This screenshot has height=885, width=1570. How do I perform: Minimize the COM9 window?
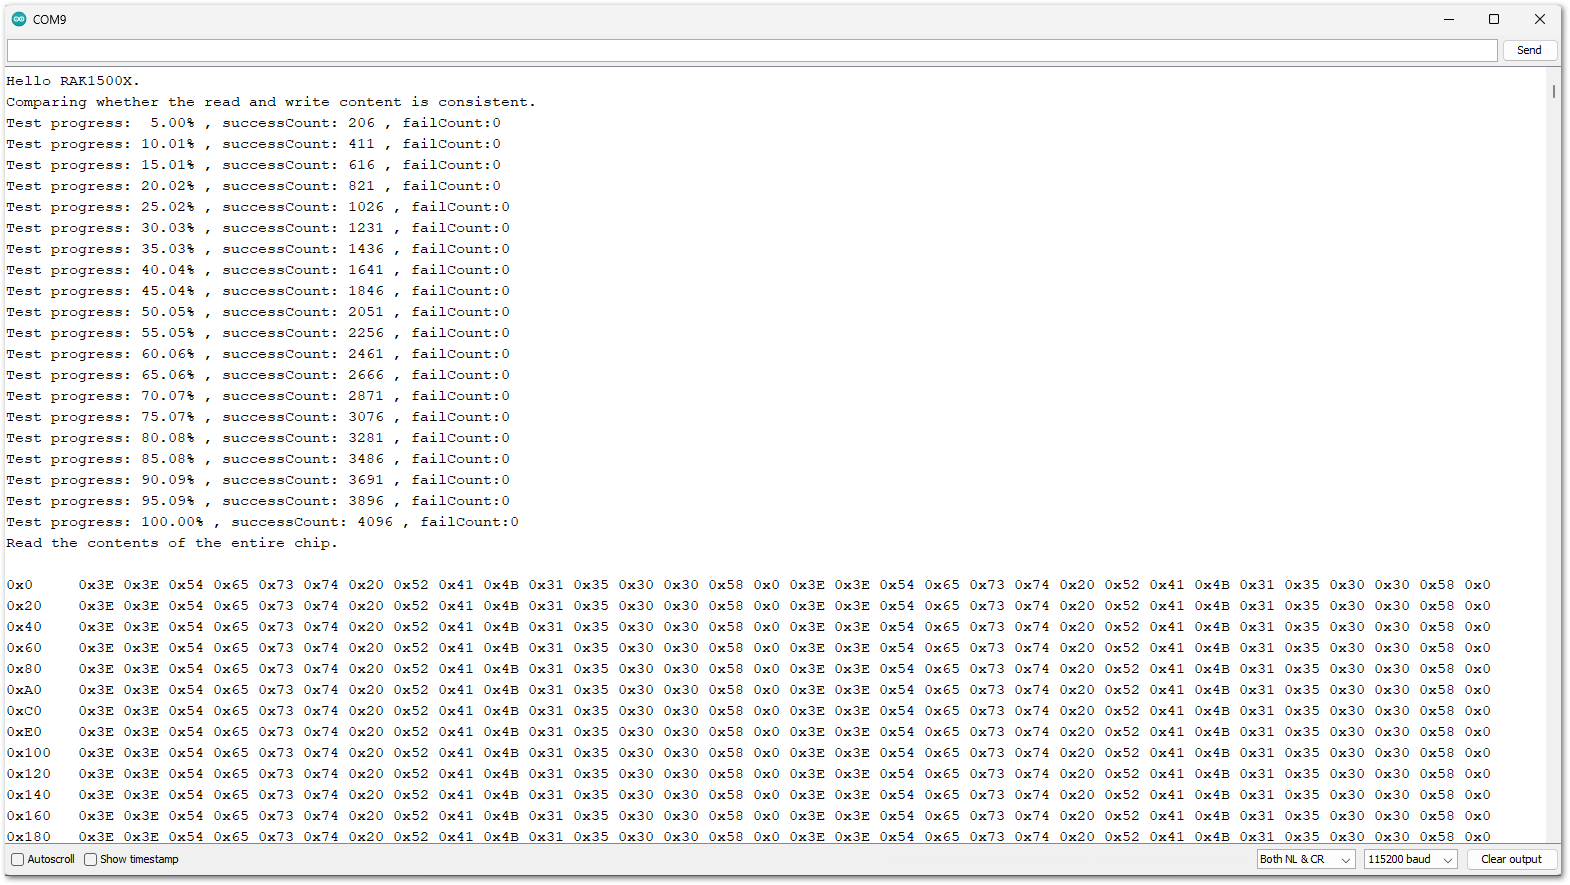1448,19
